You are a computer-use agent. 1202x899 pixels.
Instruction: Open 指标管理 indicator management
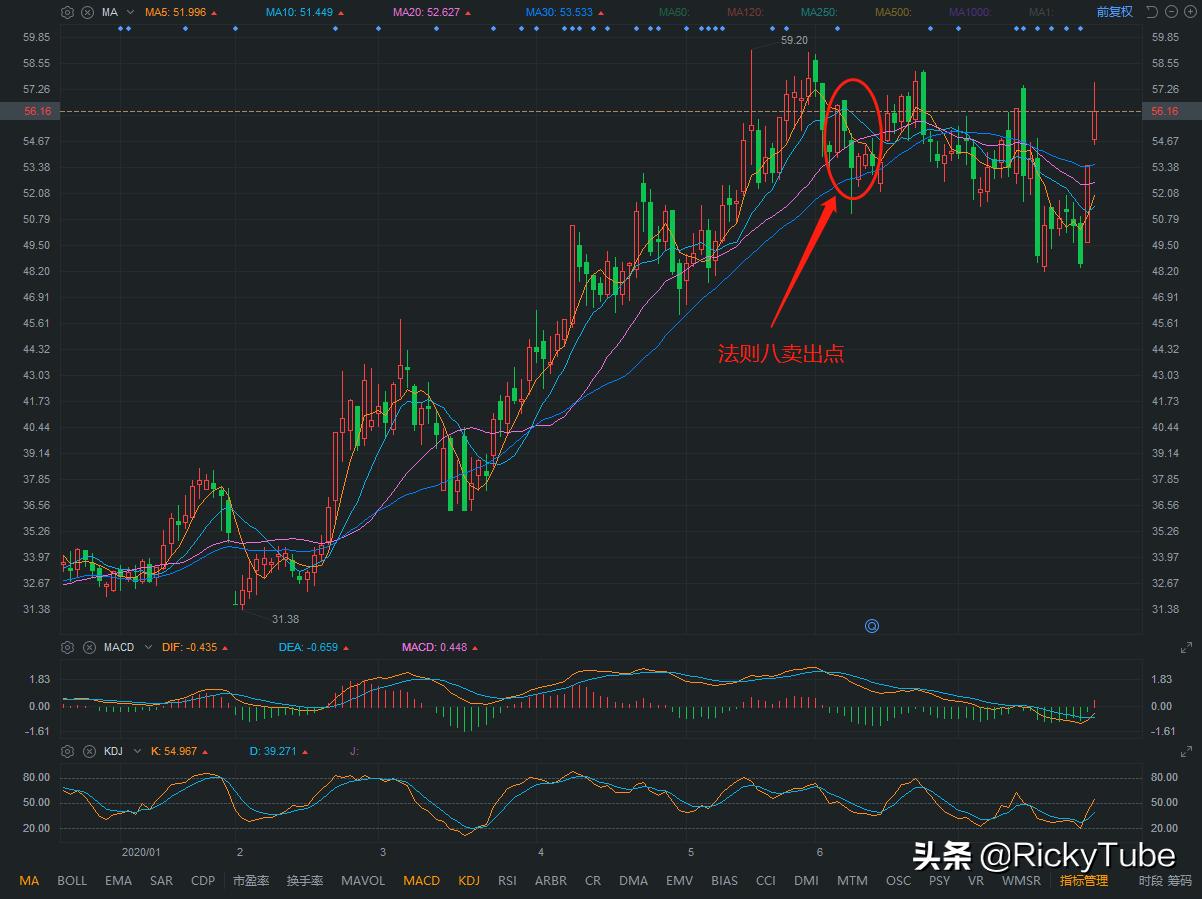coord(1084,881)
